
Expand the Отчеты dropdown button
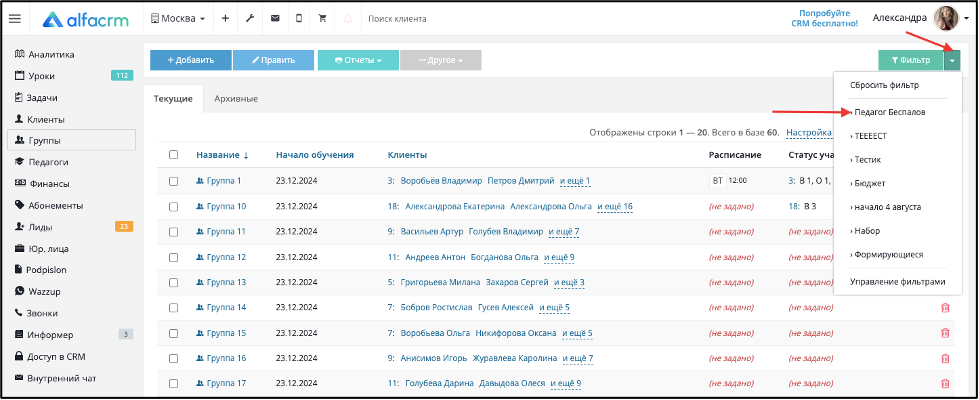tap(358, 61)
